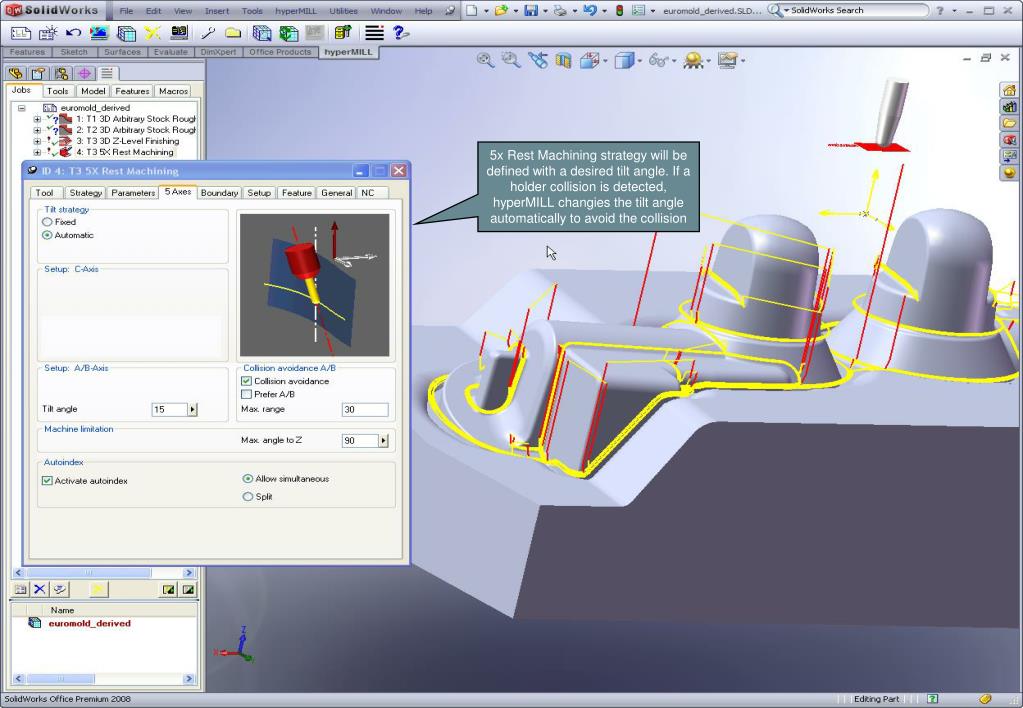Expand job 2: T2 3D Arbitrary Stock Roughing
1023x708 pixels.
37,131
